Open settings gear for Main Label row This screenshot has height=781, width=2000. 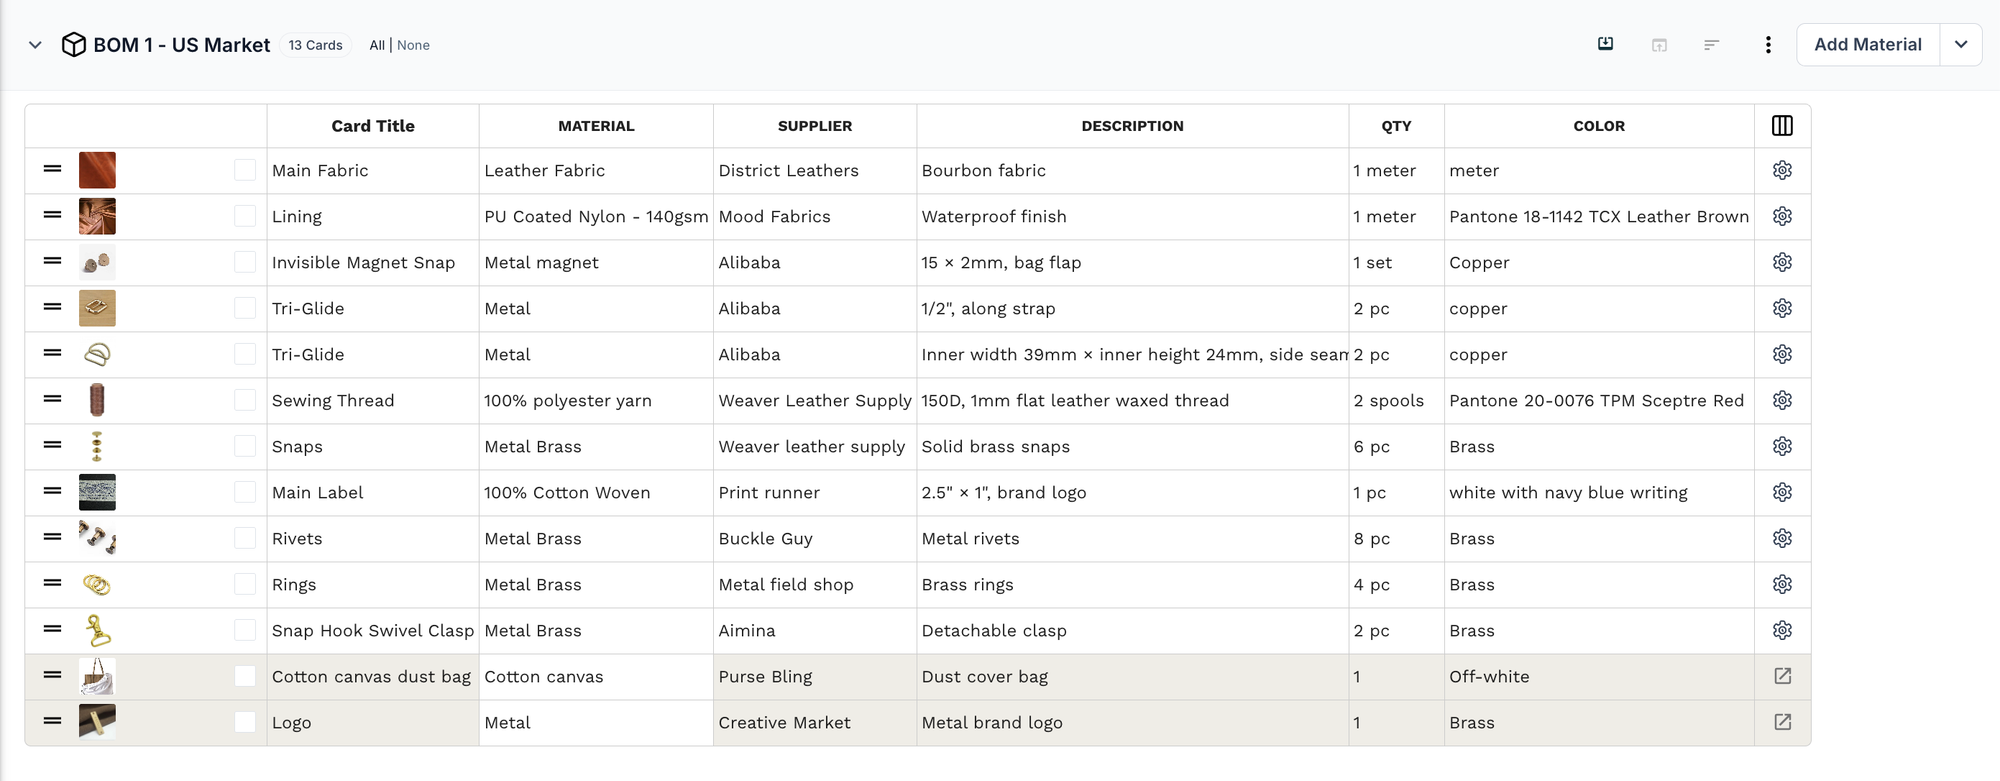[1782, 492]
